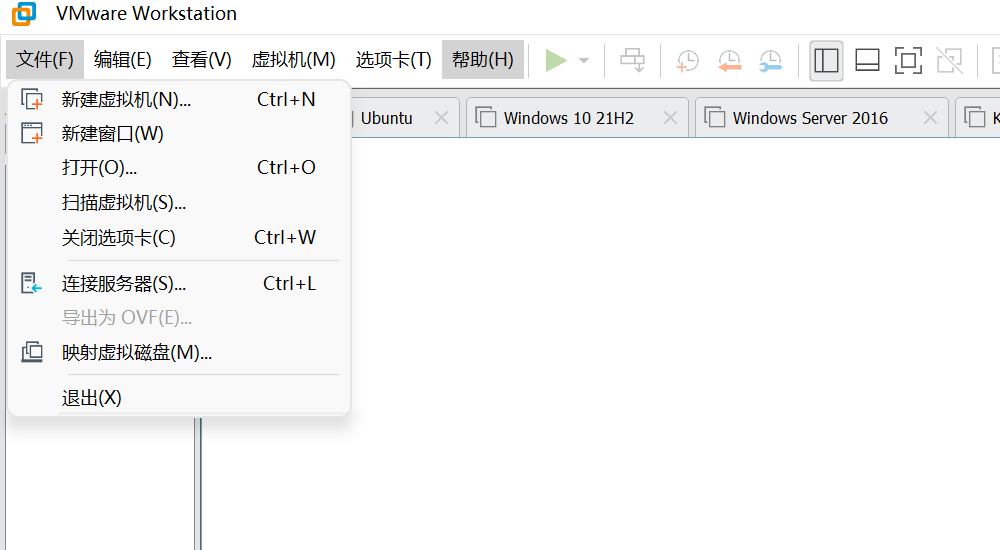The width and height of the screenshot is (1000, 550).
Task: Choose 新建窗口(W) from the File menu
Action: pyautogui.click(x=112, y=133)
